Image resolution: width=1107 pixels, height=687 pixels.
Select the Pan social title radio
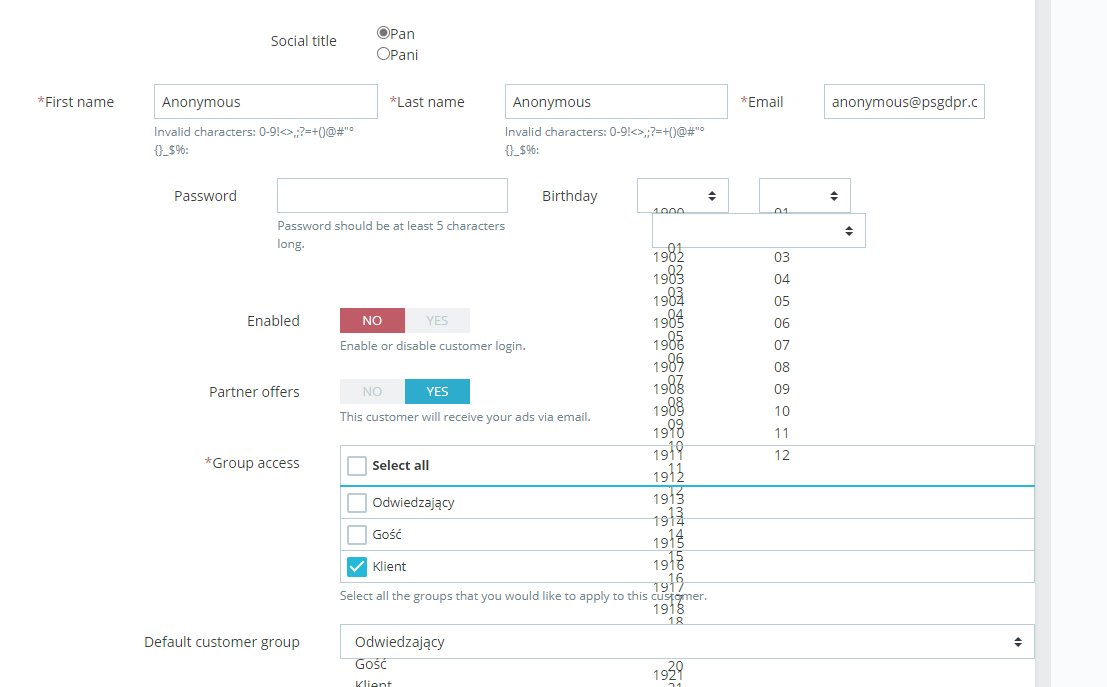coord(383,33)
